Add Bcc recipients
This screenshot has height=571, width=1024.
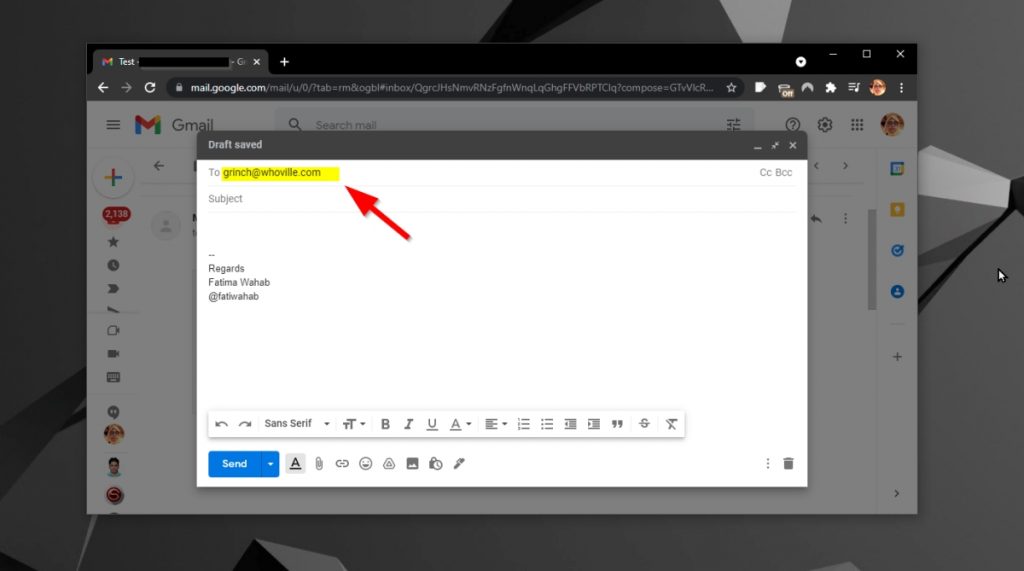(784, 172)
